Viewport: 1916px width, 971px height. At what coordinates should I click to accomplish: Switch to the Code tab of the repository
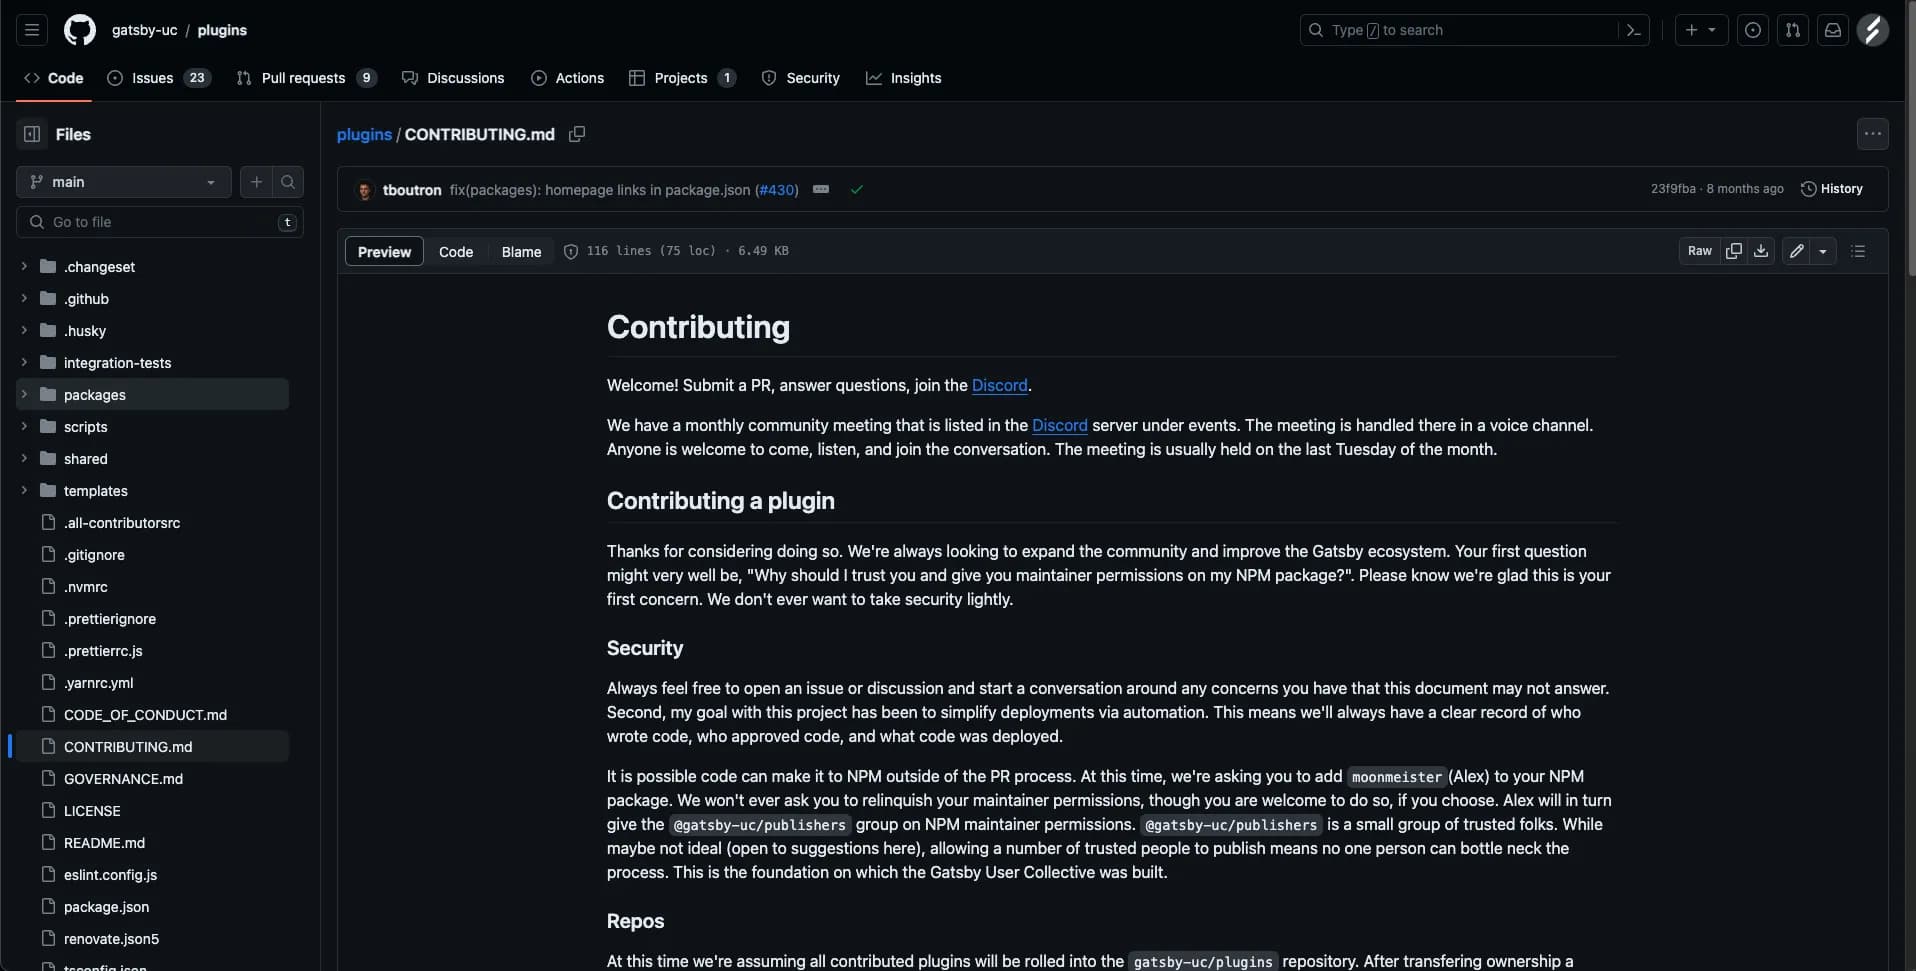tap(54, 78)
